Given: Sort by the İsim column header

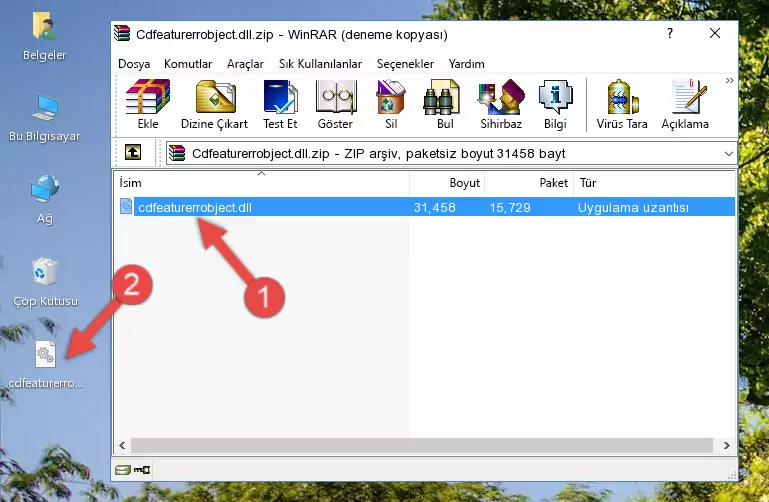Looking at the screenshot, I should 262,183.
